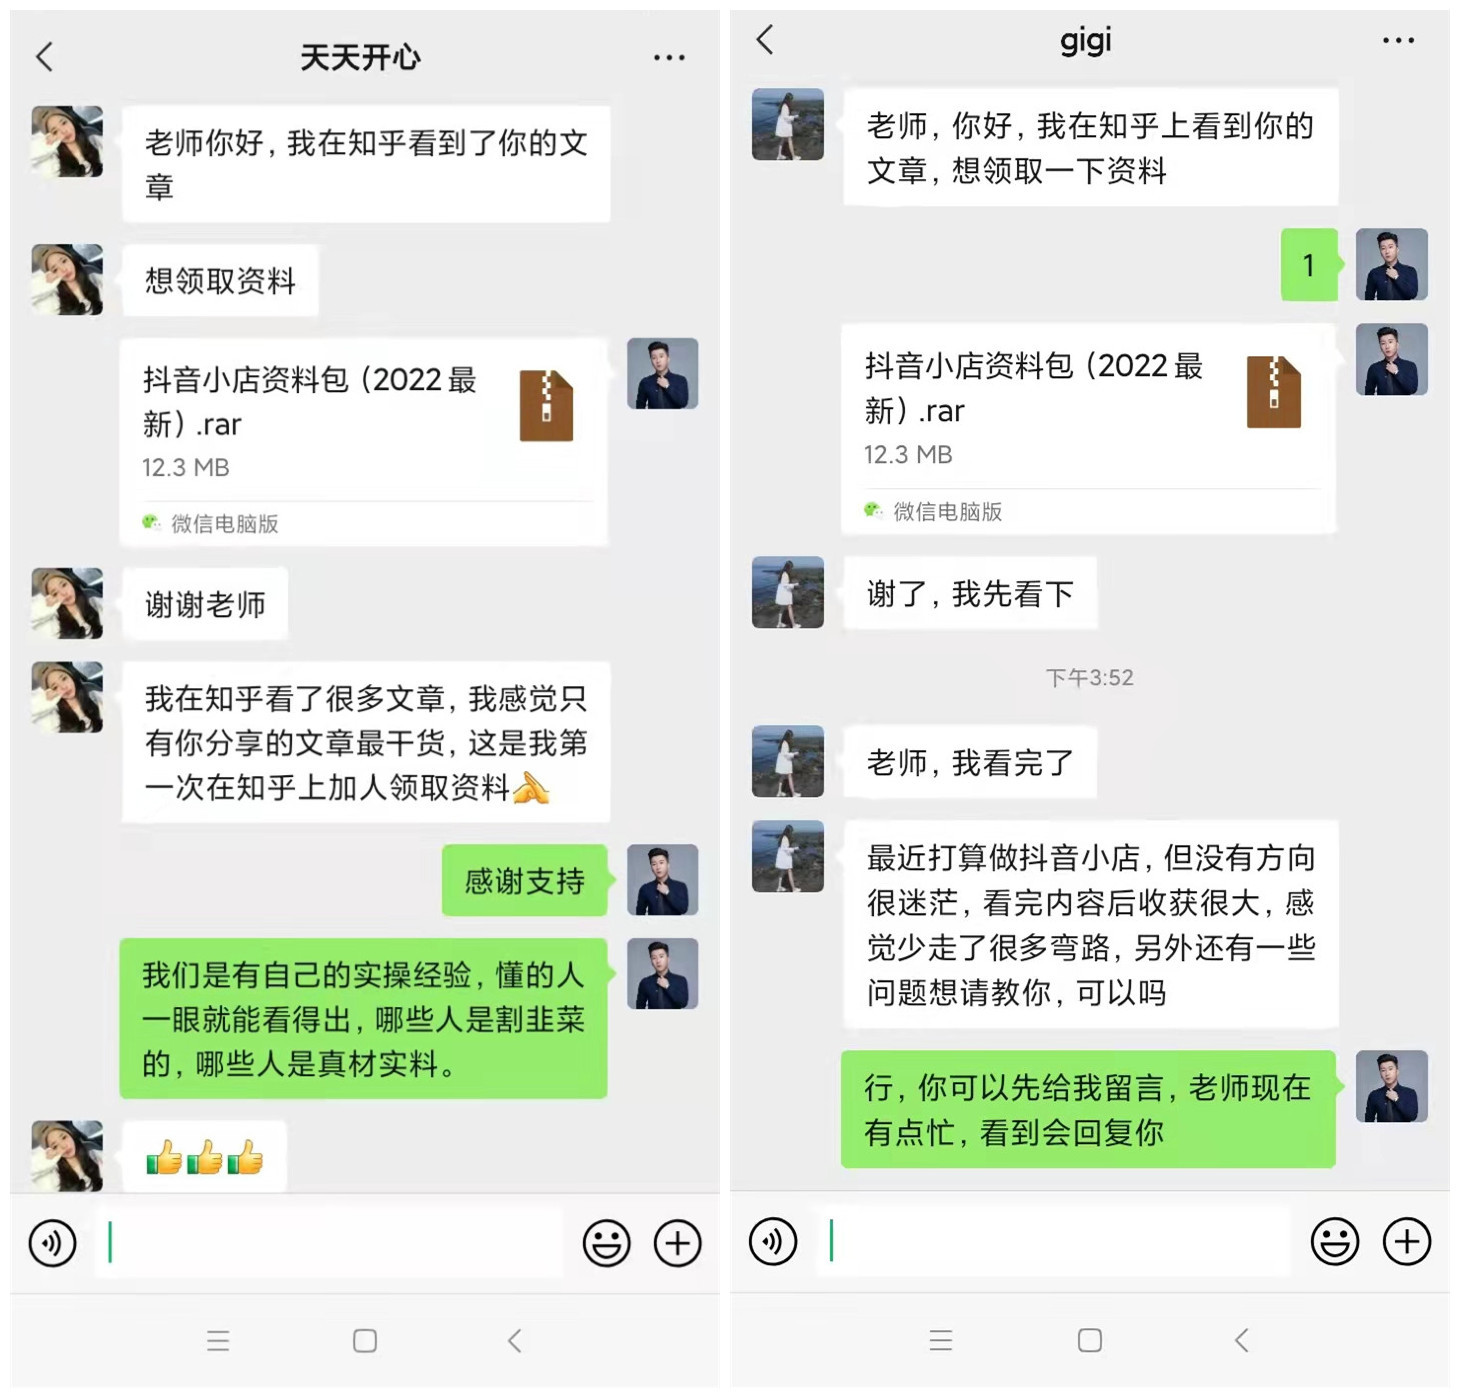Tap Android back button under gigi chat
Image resolution: width=1460 pixels, height=1398 pixels.
pyautogui.click(x=1242, y=1340)
